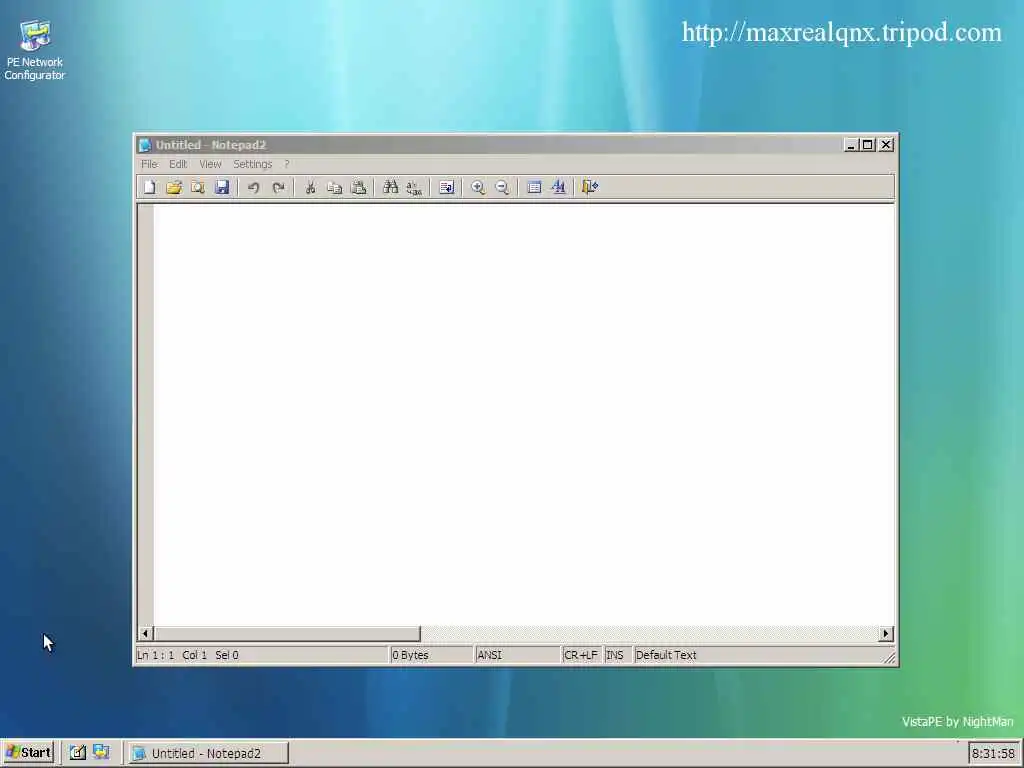This screenshot has height=768, width=1024.
Task: Click the left arrow of horizontal scrollbar
Action: (x=146, y=633)
